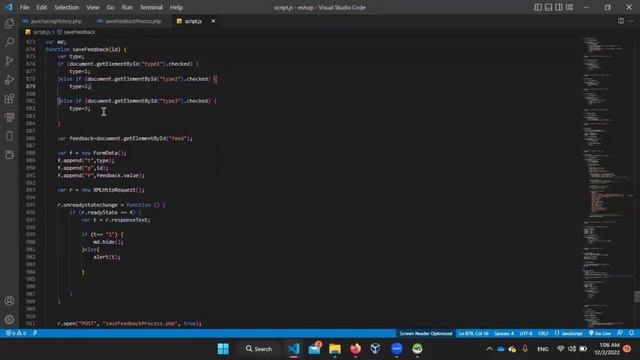Screen dimensions: 640x360
Task: Click the Ln 879, Col 16 indicator
Action: [x=473, y=333]
